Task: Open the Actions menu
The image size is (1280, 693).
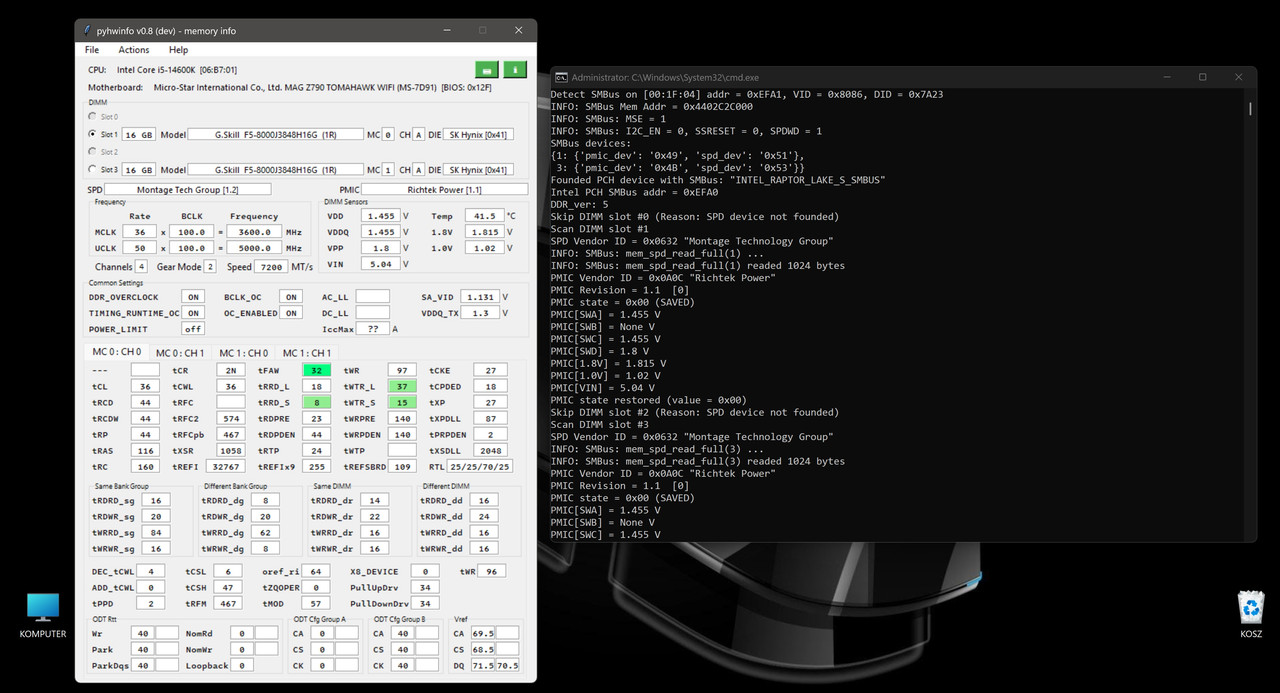Action: 134,50
